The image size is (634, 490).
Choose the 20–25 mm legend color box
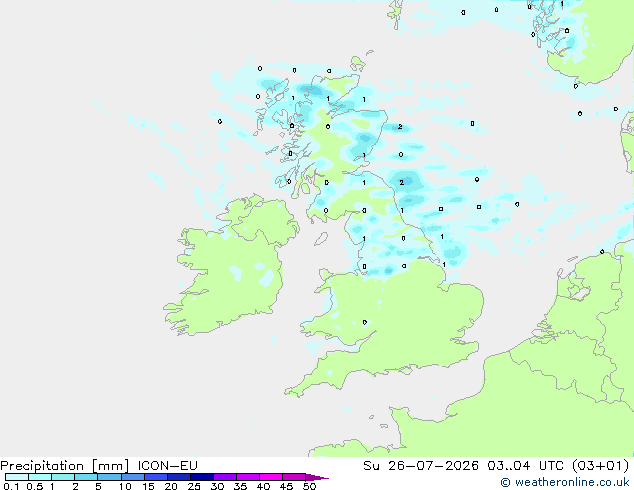click(x=178, y=477)
